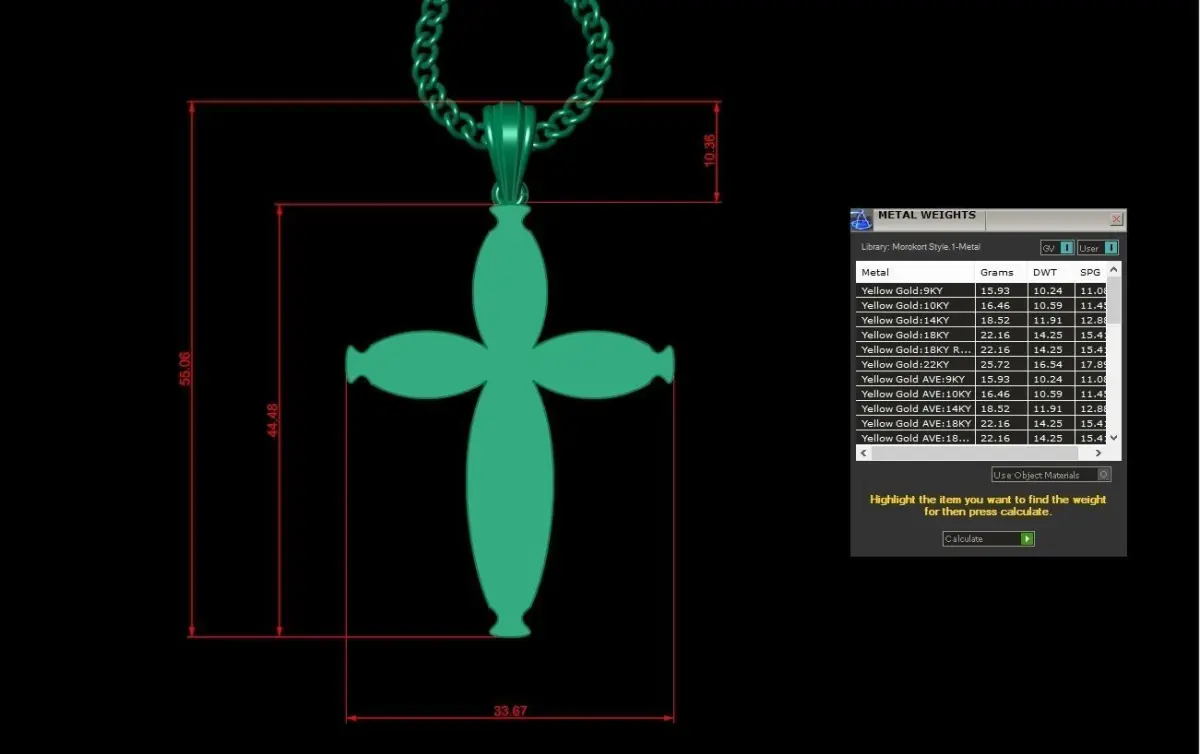Sort by the Metal column header
Viewport: 1200px width, 754px height.
coord(915,272)
